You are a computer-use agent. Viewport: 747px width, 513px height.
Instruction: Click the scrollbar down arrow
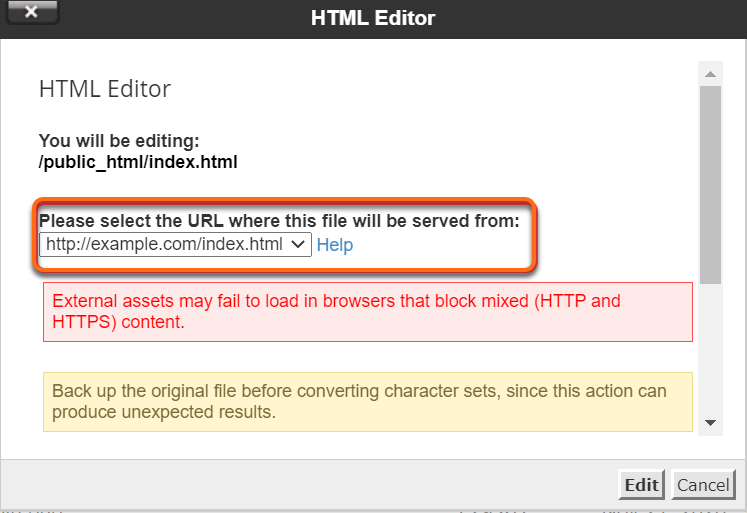click(710, 423)
